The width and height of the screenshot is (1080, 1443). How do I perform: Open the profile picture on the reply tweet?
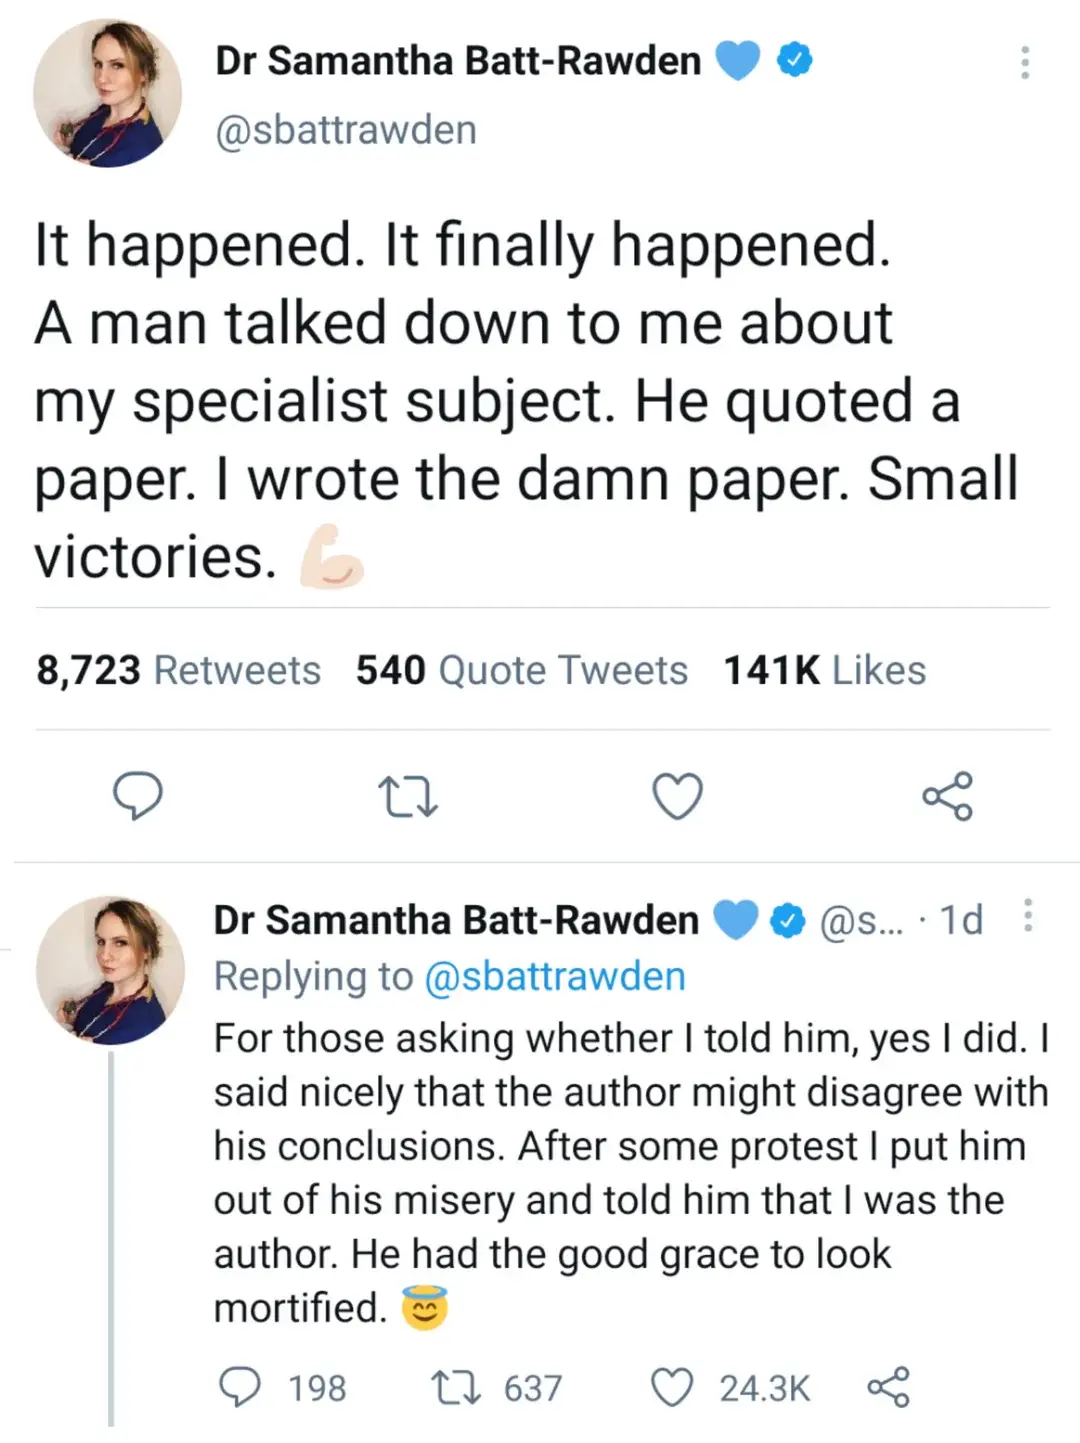point(110,970)
